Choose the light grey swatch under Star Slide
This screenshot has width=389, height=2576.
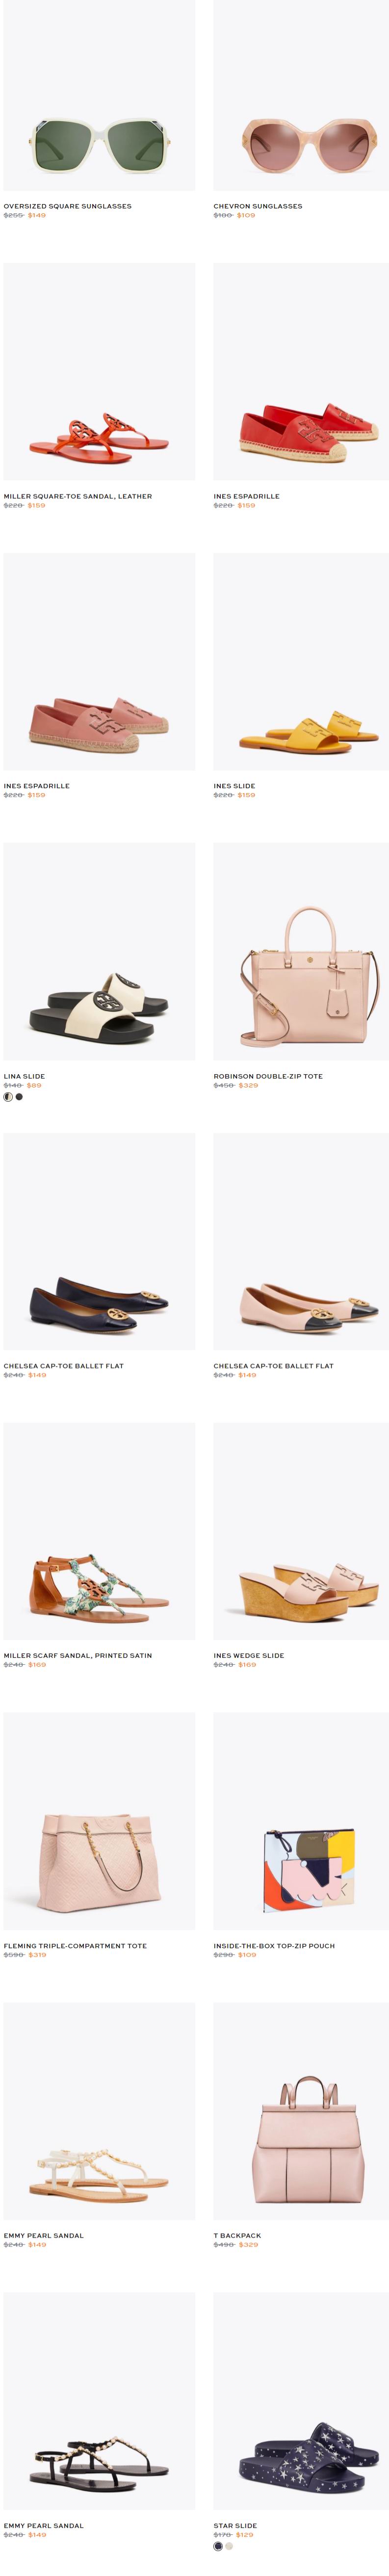coord(229,2546)
